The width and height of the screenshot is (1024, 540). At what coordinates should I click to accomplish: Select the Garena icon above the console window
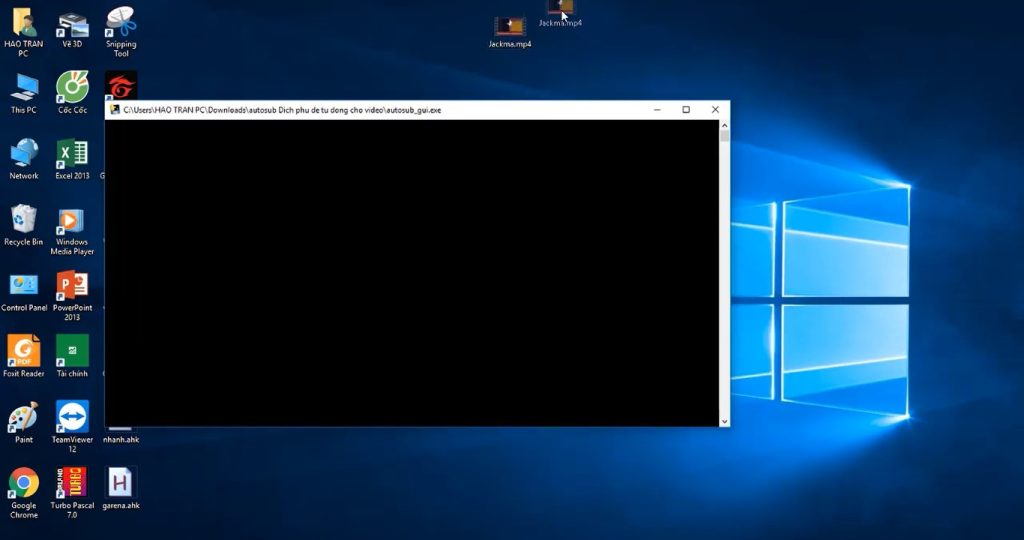[121, 86]
